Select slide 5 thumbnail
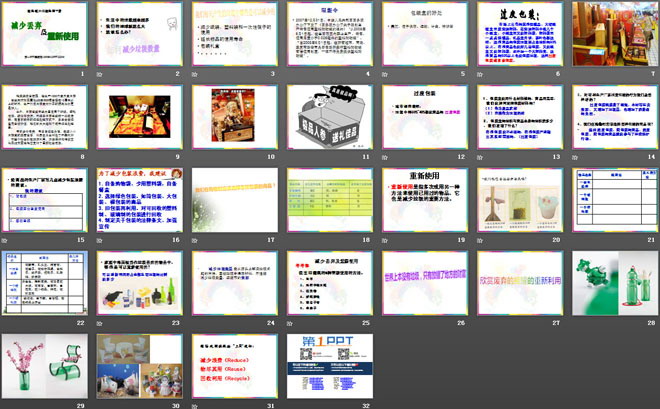Screen dimensions: 660x409 pyautogui.click(x=425, y=34)
